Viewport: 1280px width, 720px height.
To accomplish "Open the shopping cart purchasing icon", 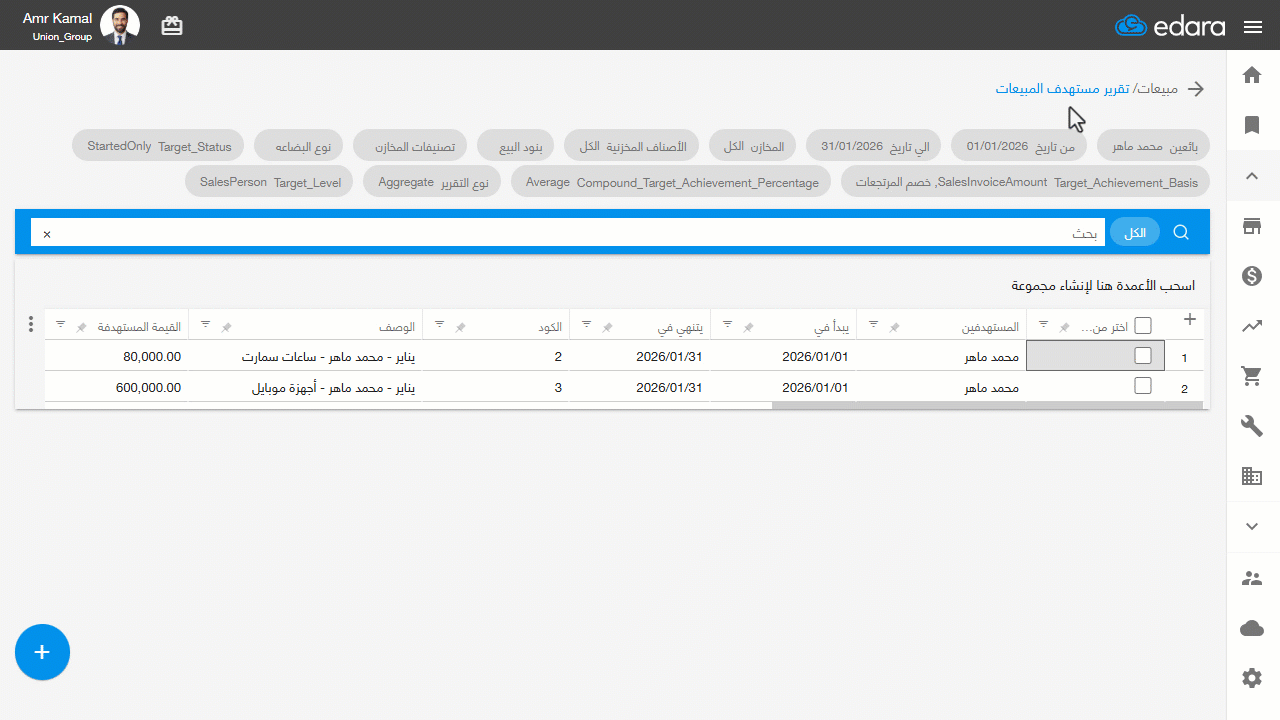I will (x=1251, y=376).
